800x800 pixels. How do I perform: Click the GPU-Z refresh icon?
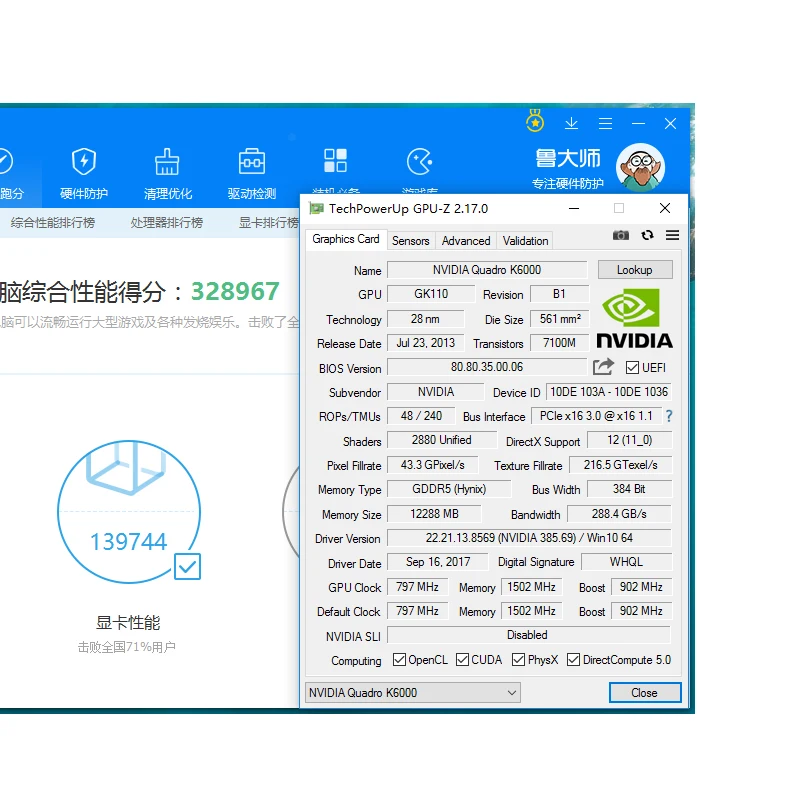647,235
